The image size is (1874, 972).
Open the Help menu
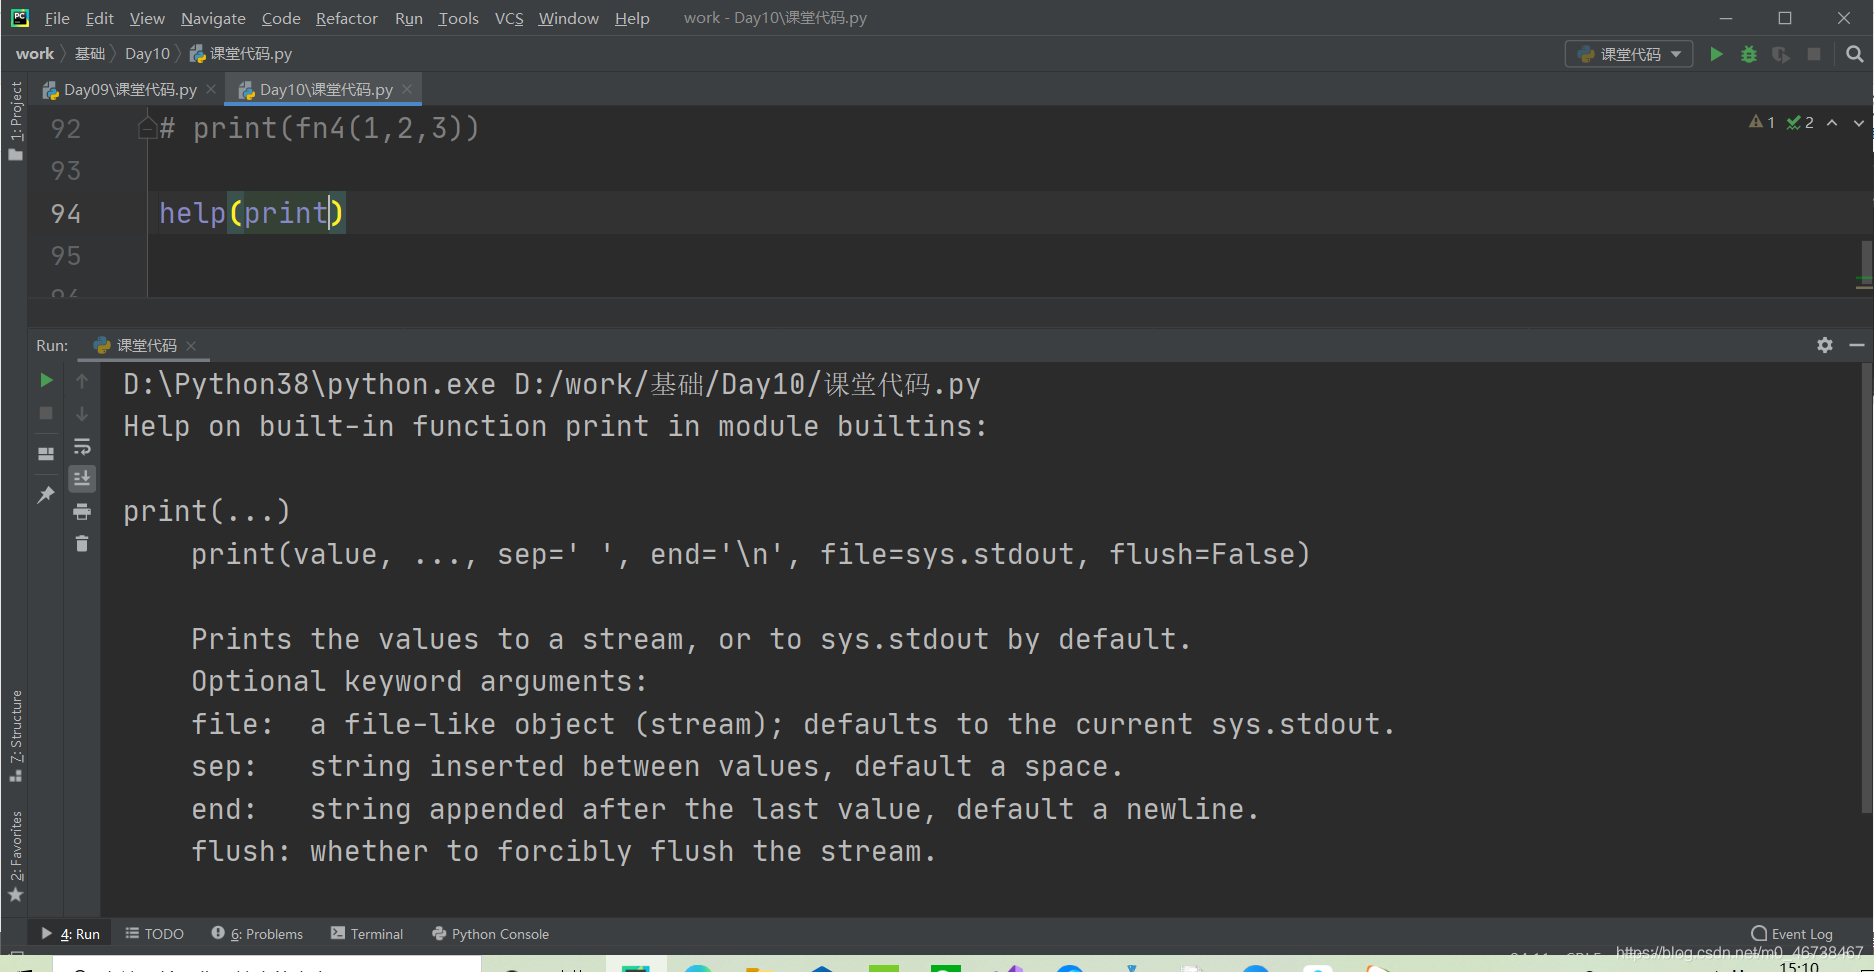tap(632, 18)
